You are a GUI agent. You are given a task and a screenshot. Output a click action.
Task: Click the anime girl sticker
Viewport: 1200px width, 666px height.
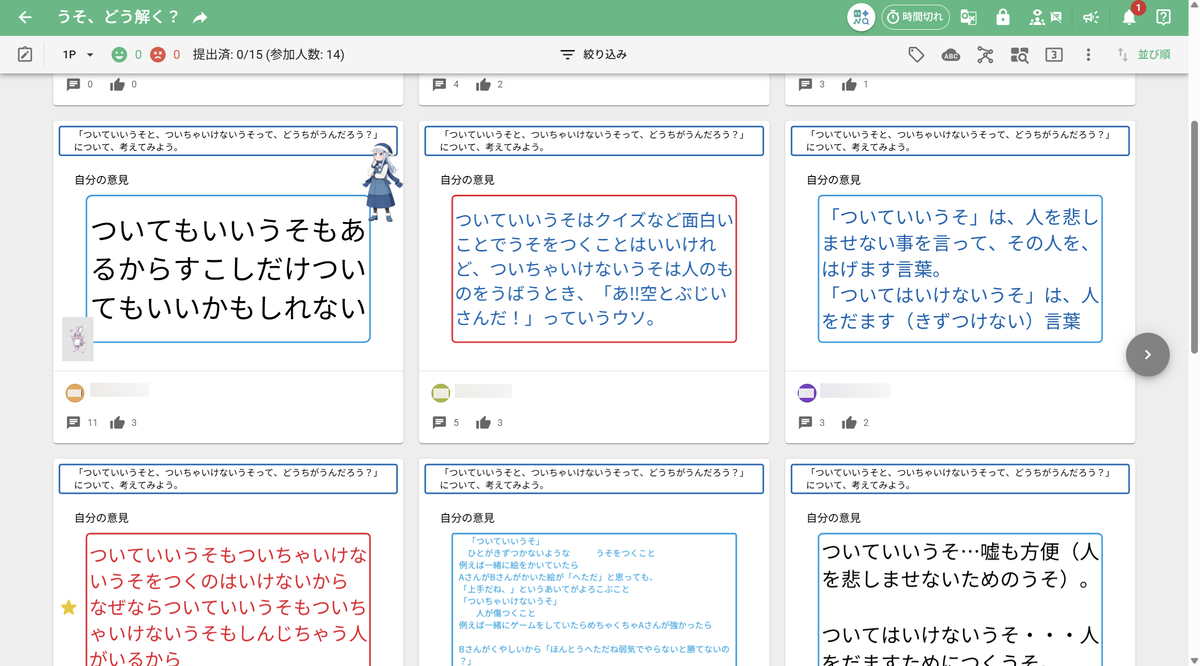pyautogui.click(x=382, y=181)
